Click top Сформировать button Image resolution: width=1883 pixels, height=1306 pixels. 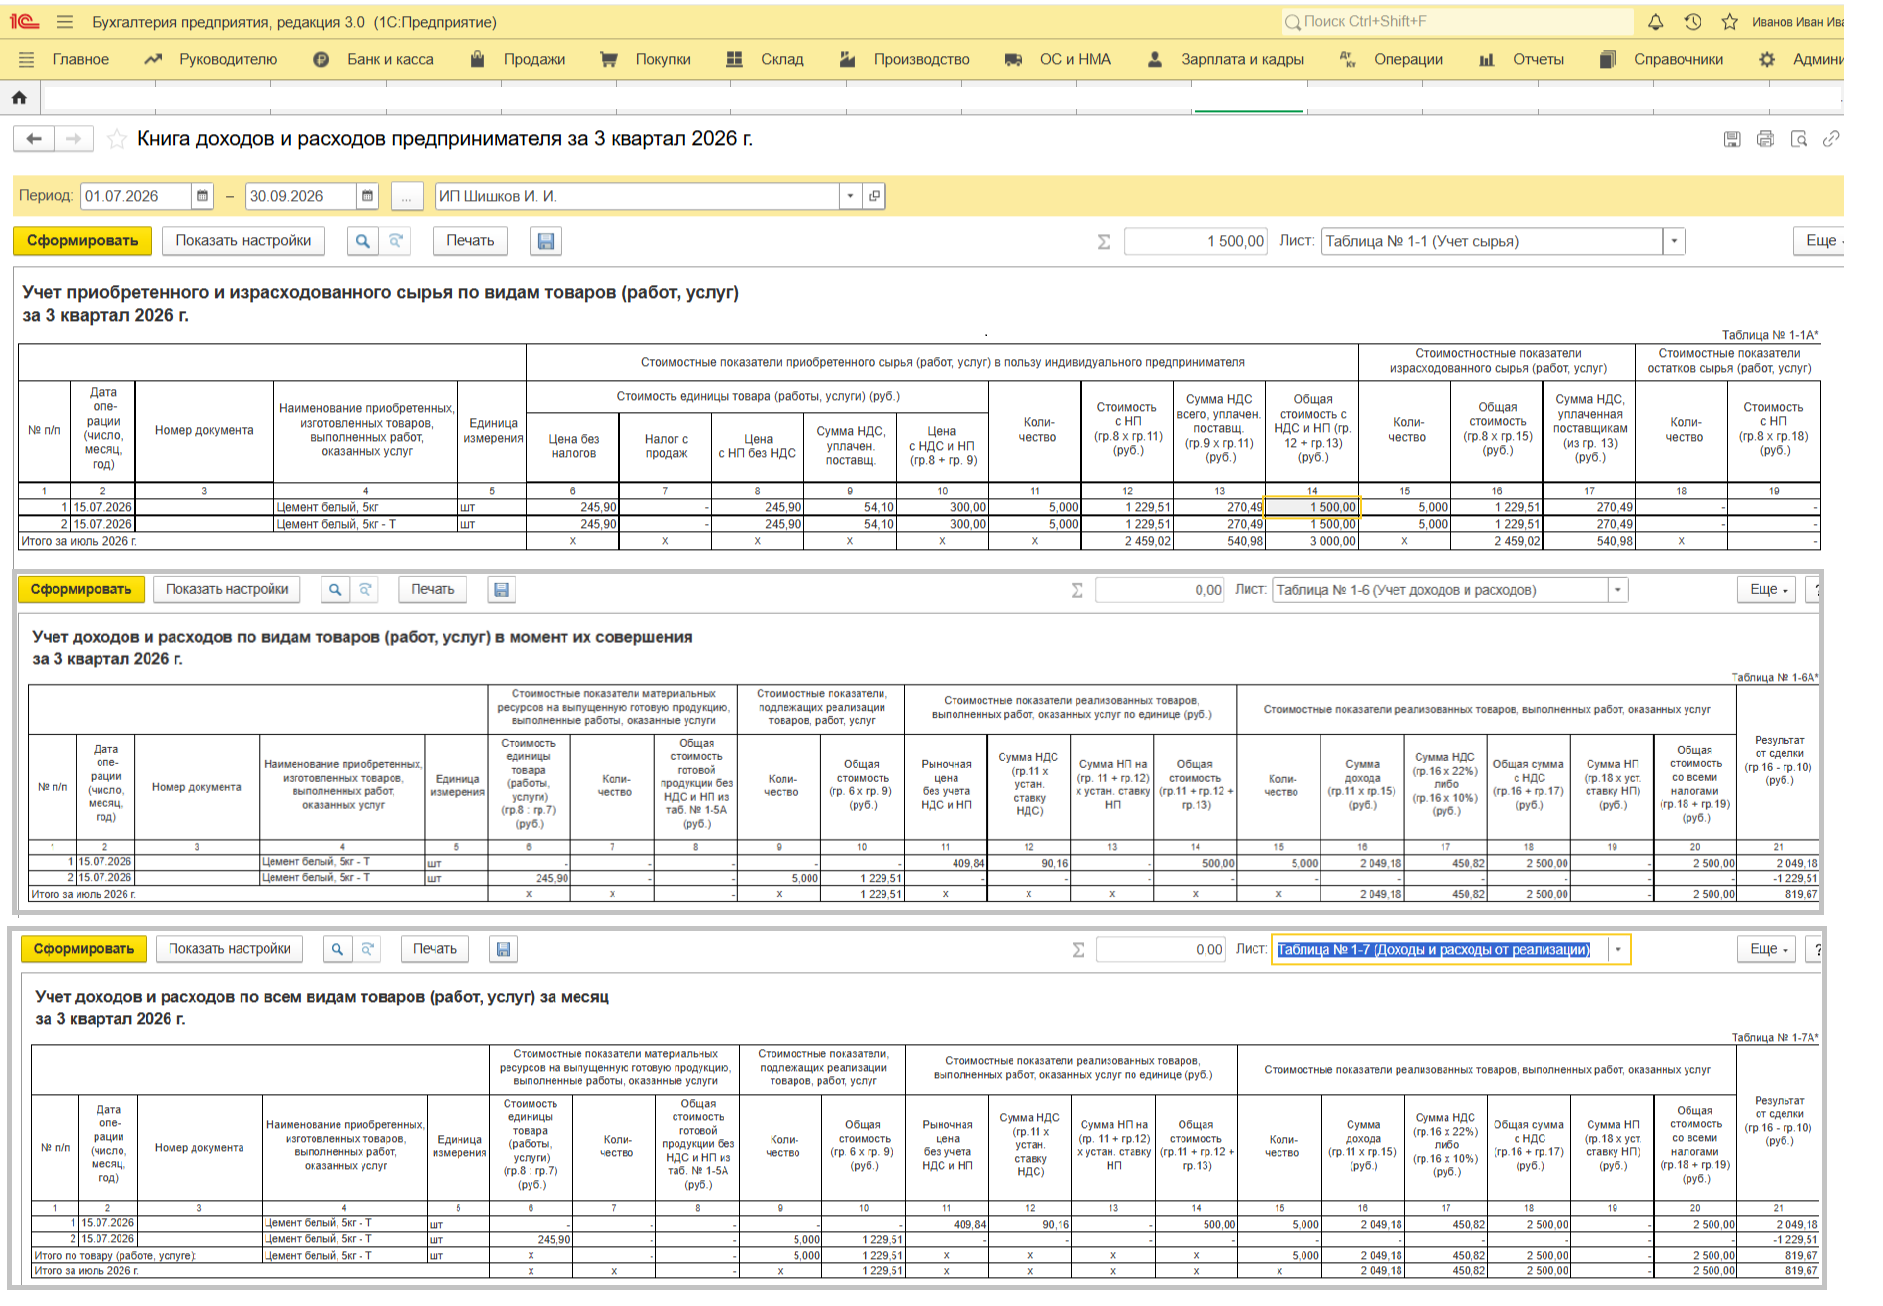click(x=83, y=241)
